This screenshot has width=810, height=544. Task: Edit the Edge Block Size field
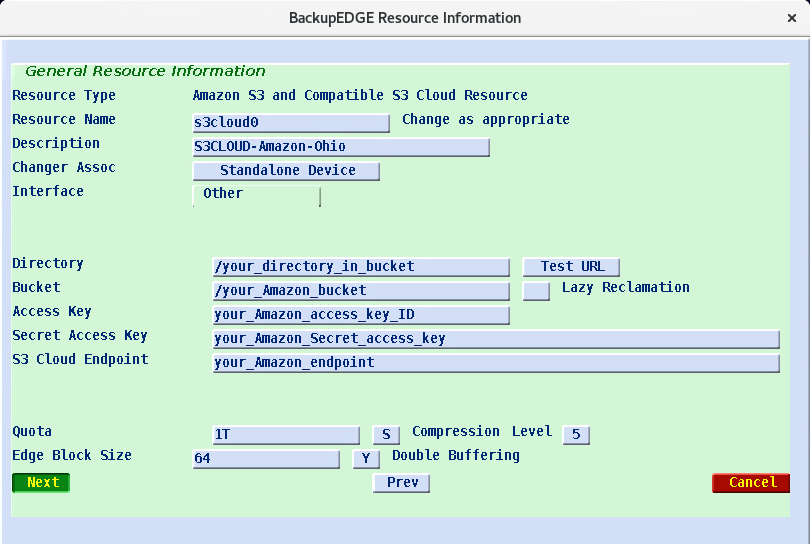(x=266, y=458)
